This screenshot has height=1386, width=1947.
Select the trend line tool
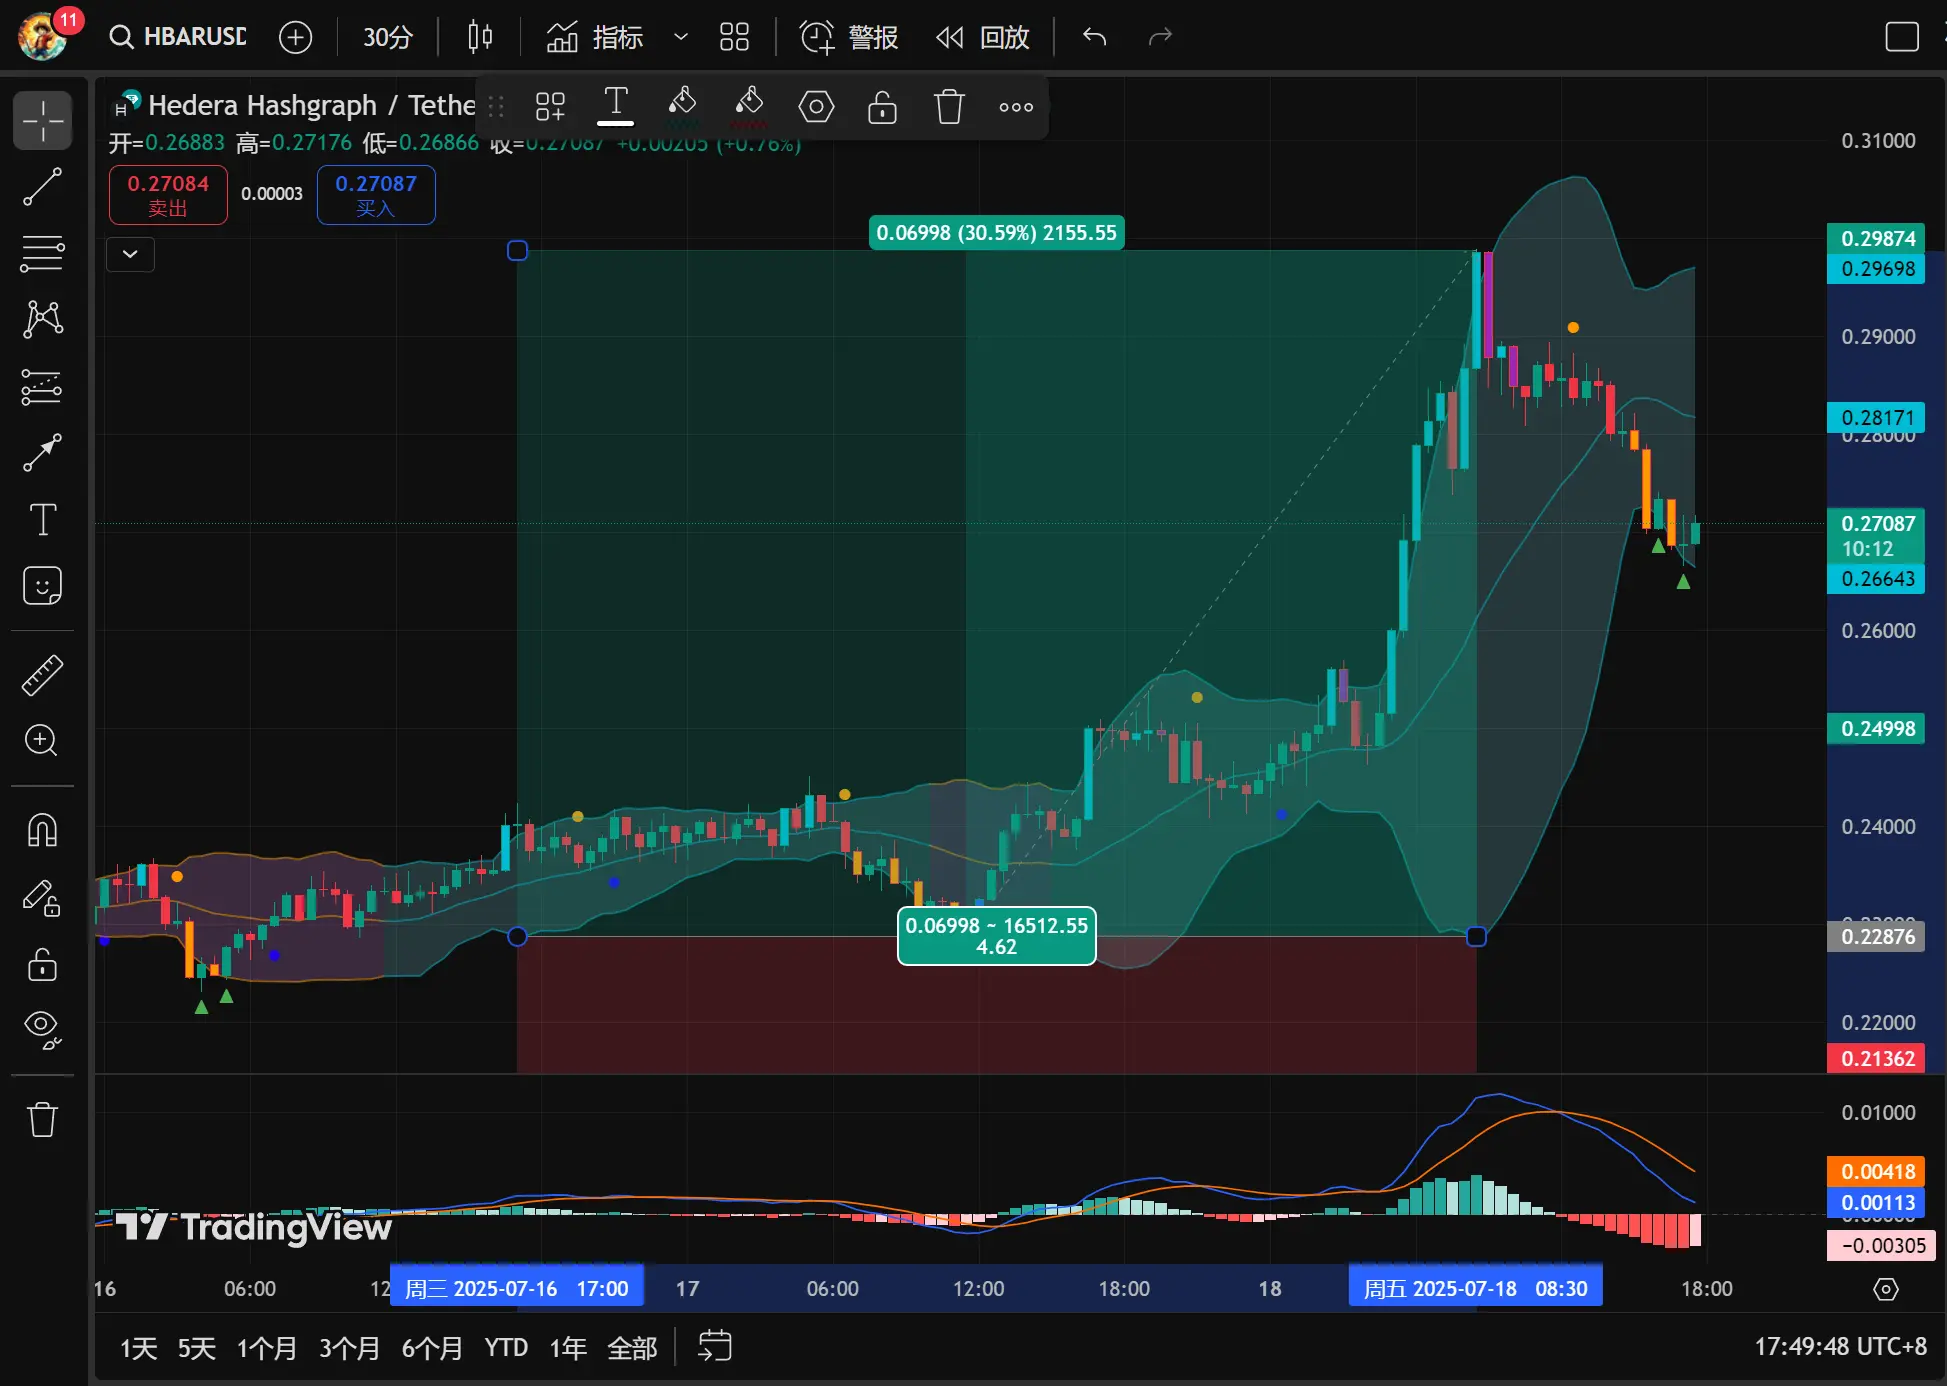pyautogui.click(x=42, y=187)
